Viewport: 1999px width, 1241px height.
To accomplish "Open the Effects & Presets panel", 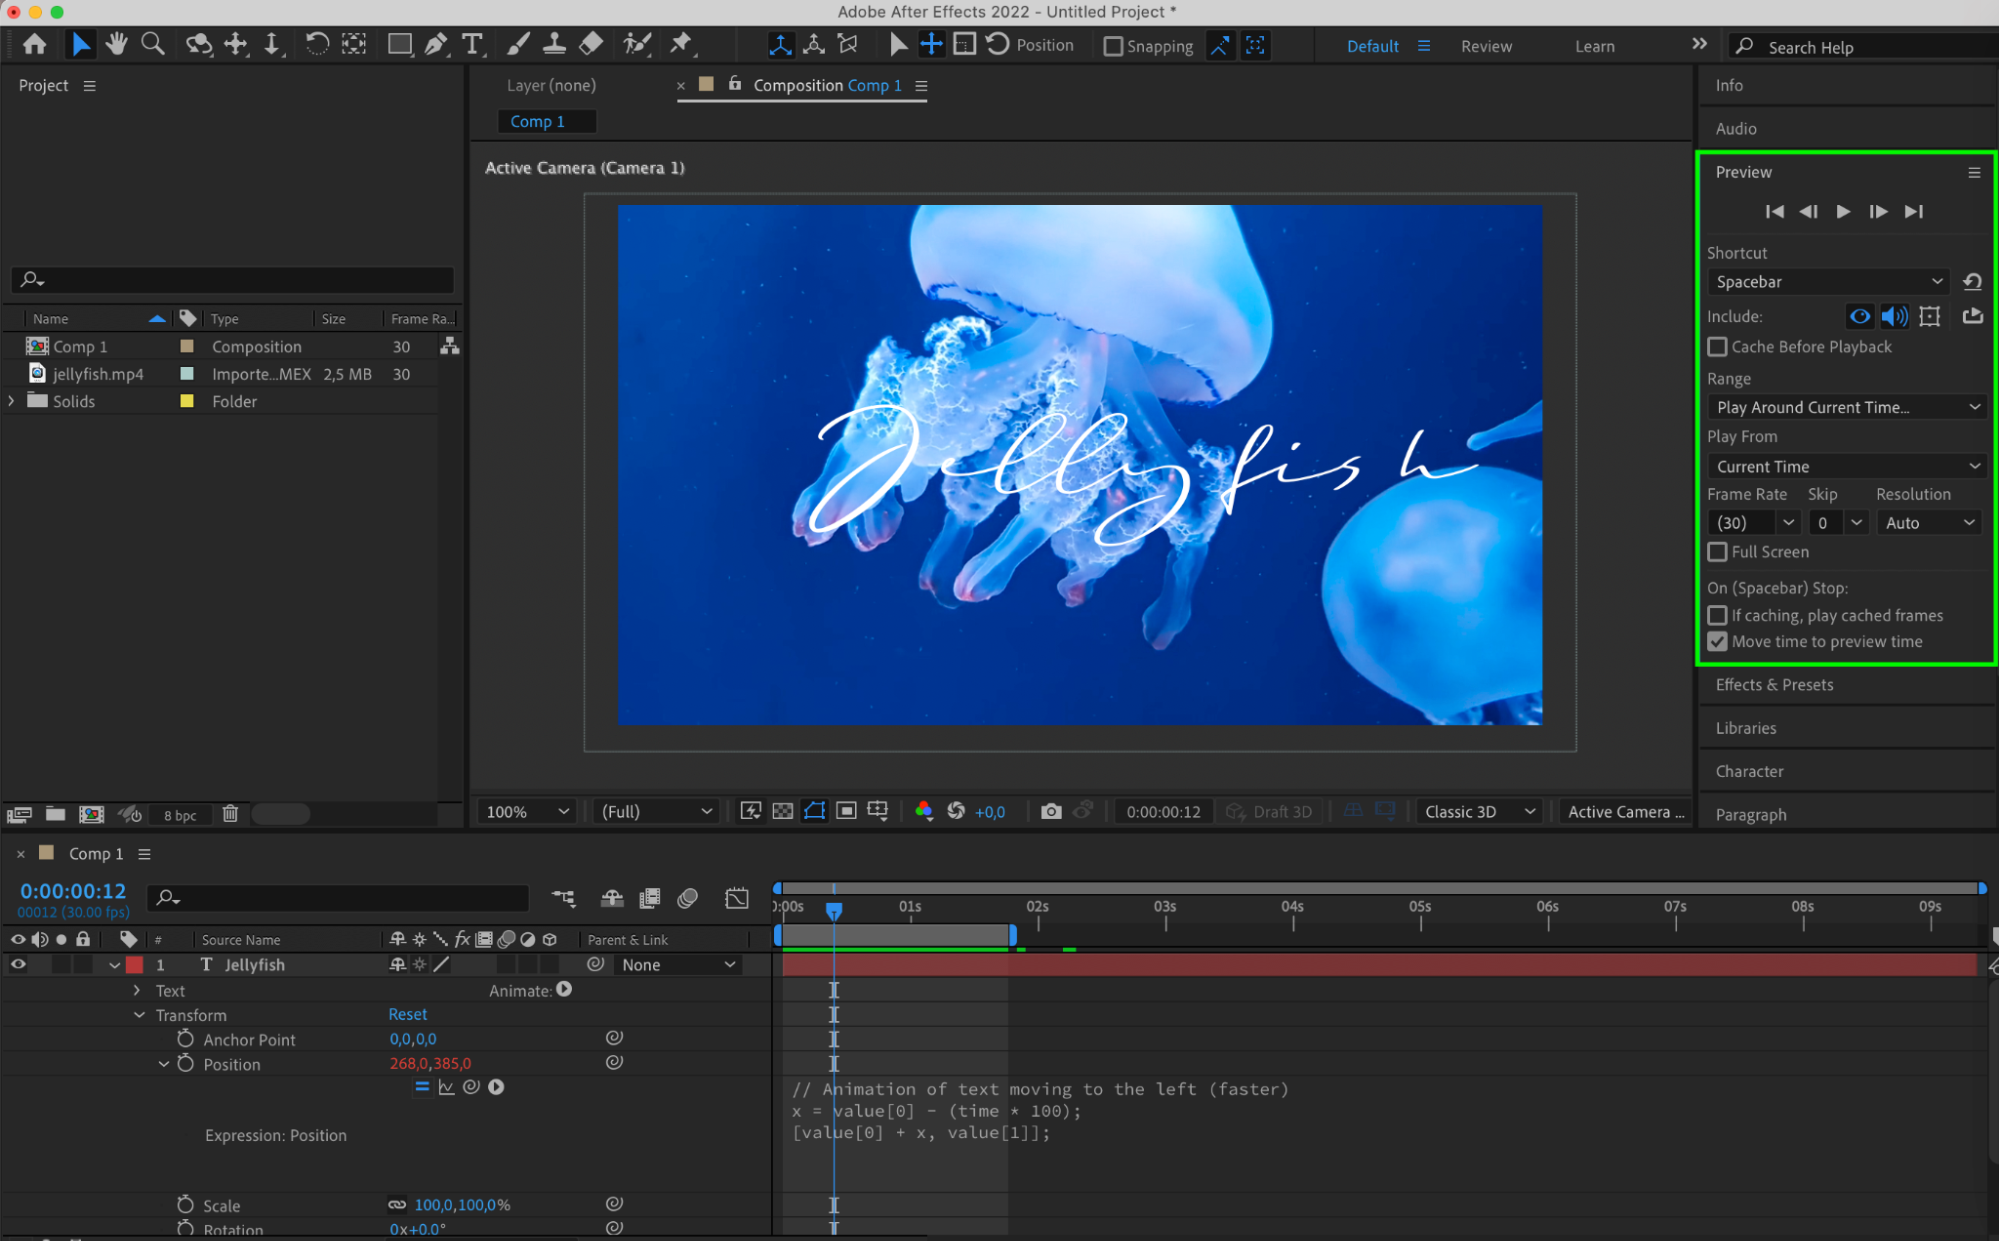I will pyautogui.click(x=1774, y=685).
